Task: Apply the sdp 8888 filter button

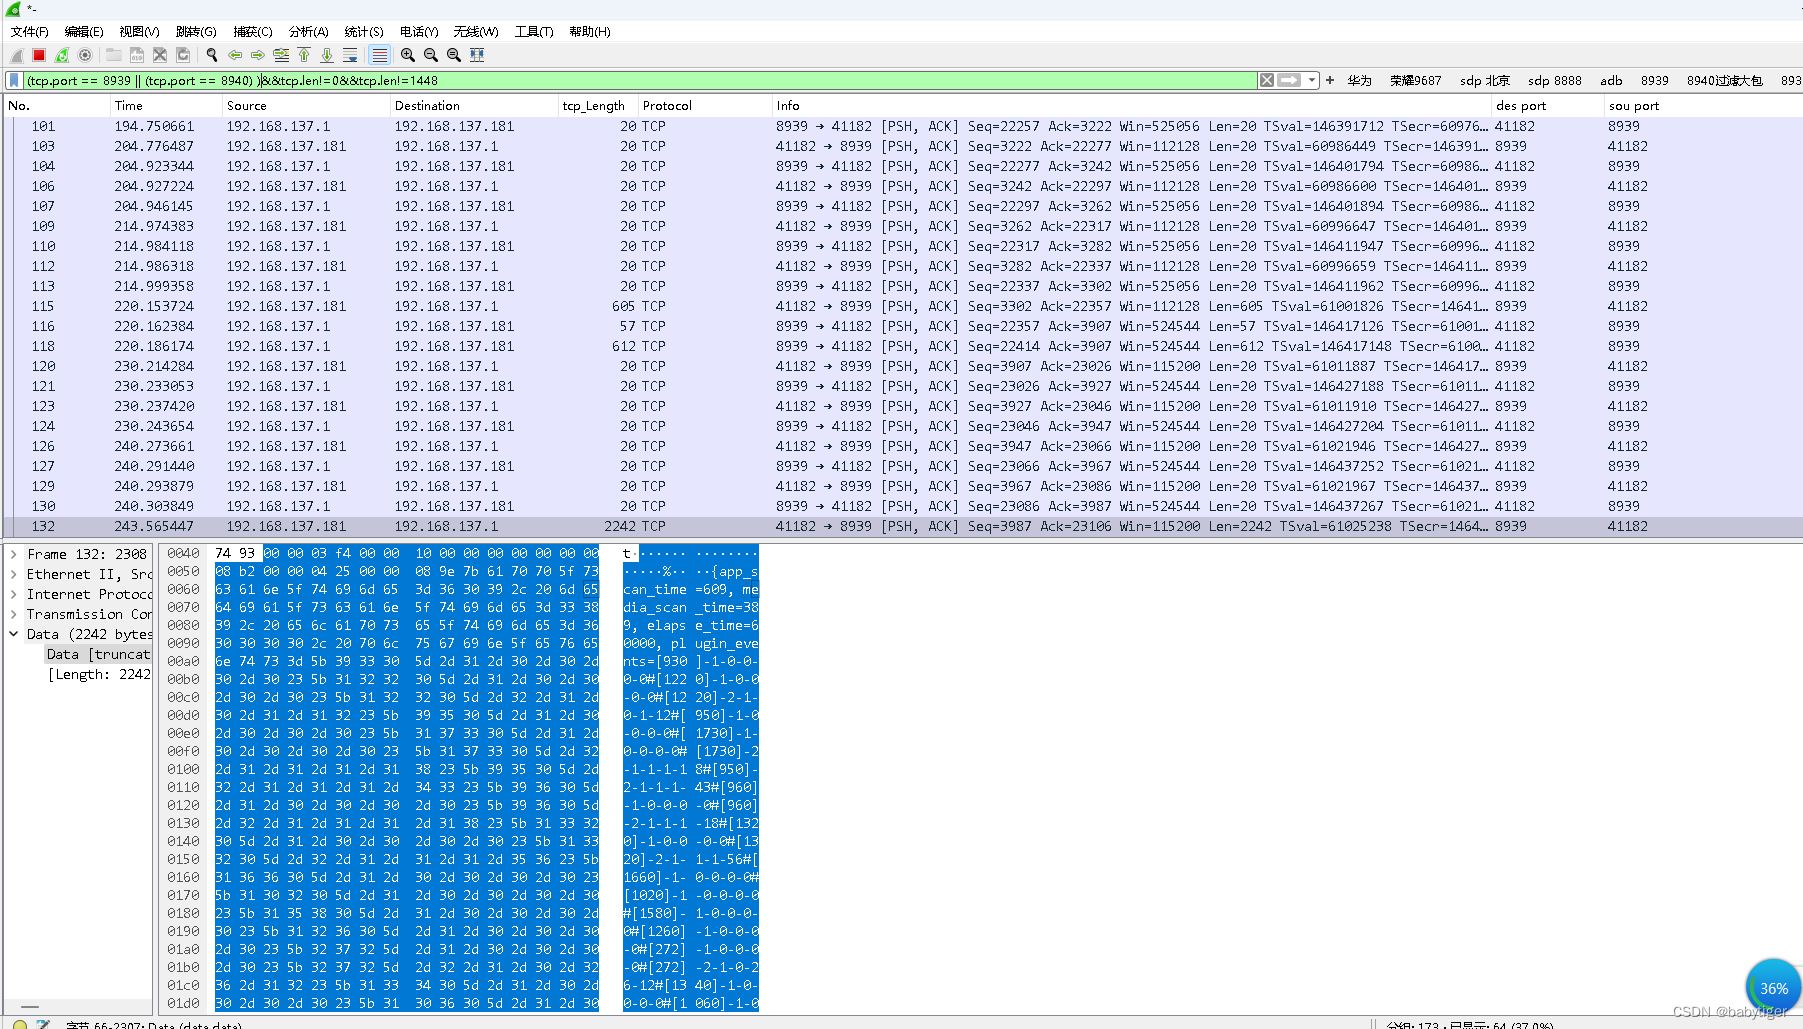Action: click(1555, 80)
